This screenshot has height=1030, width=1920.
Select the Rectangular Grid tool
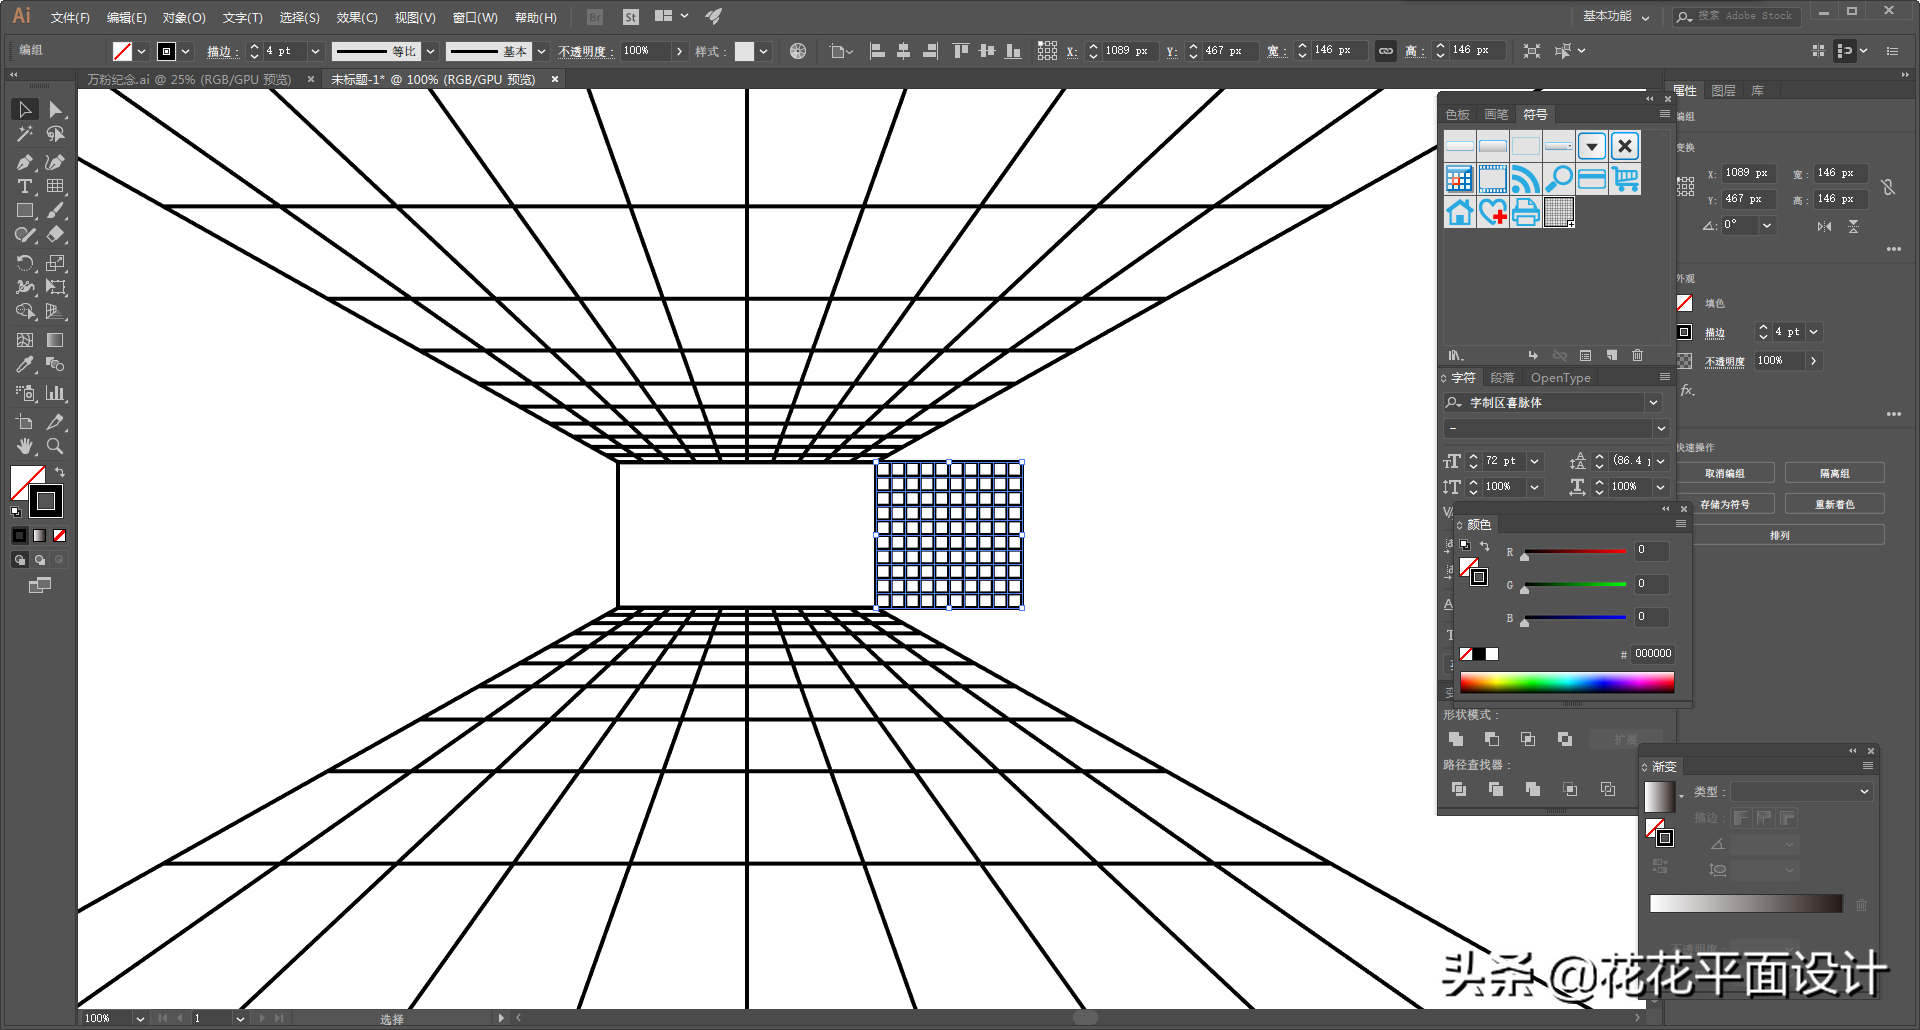pyautogui.click(x=56, y=186)
